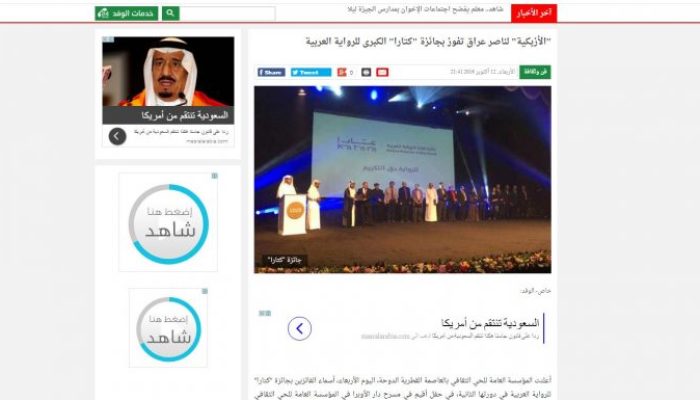700x400 pixels.
Task: Open the breaking news ticker headline
Action: point(425,9)
